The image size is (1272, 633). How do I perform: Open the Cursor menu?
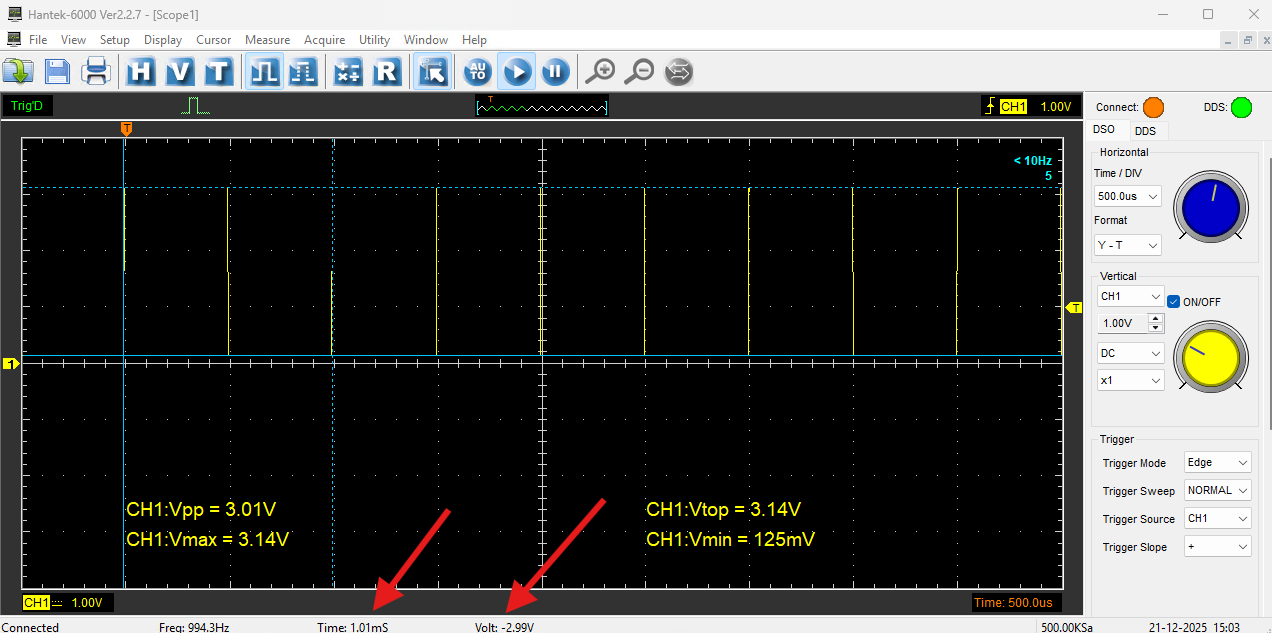click(214, 40)
